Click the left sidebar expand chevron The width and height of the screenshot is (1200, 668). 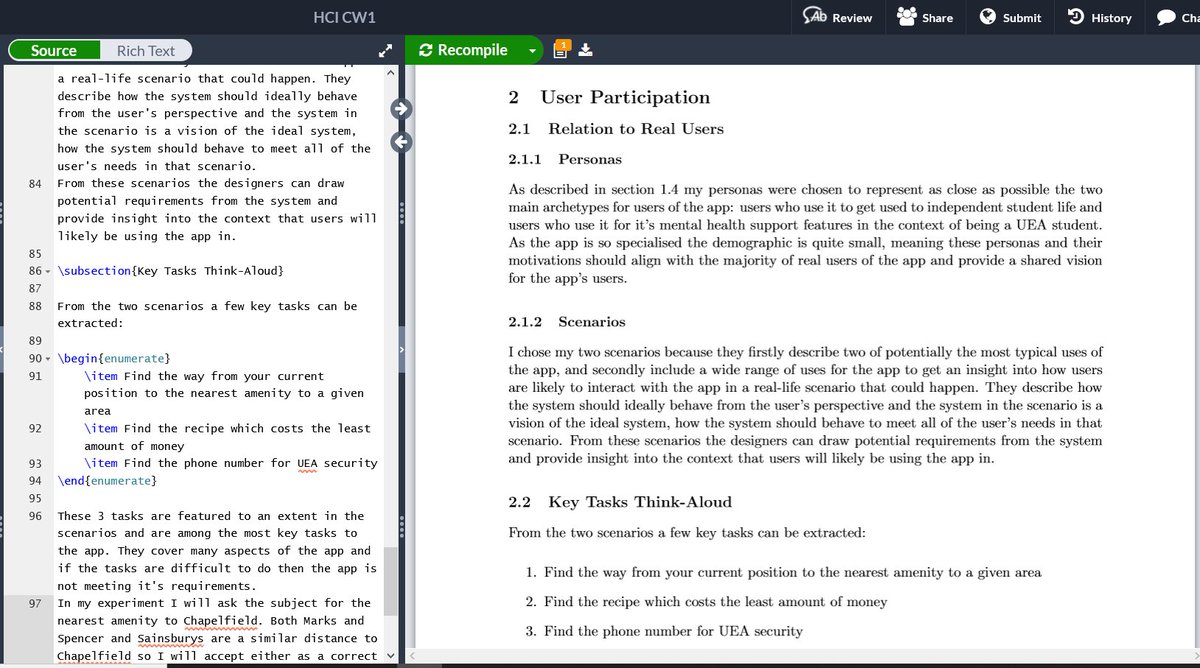coord(2,350)
